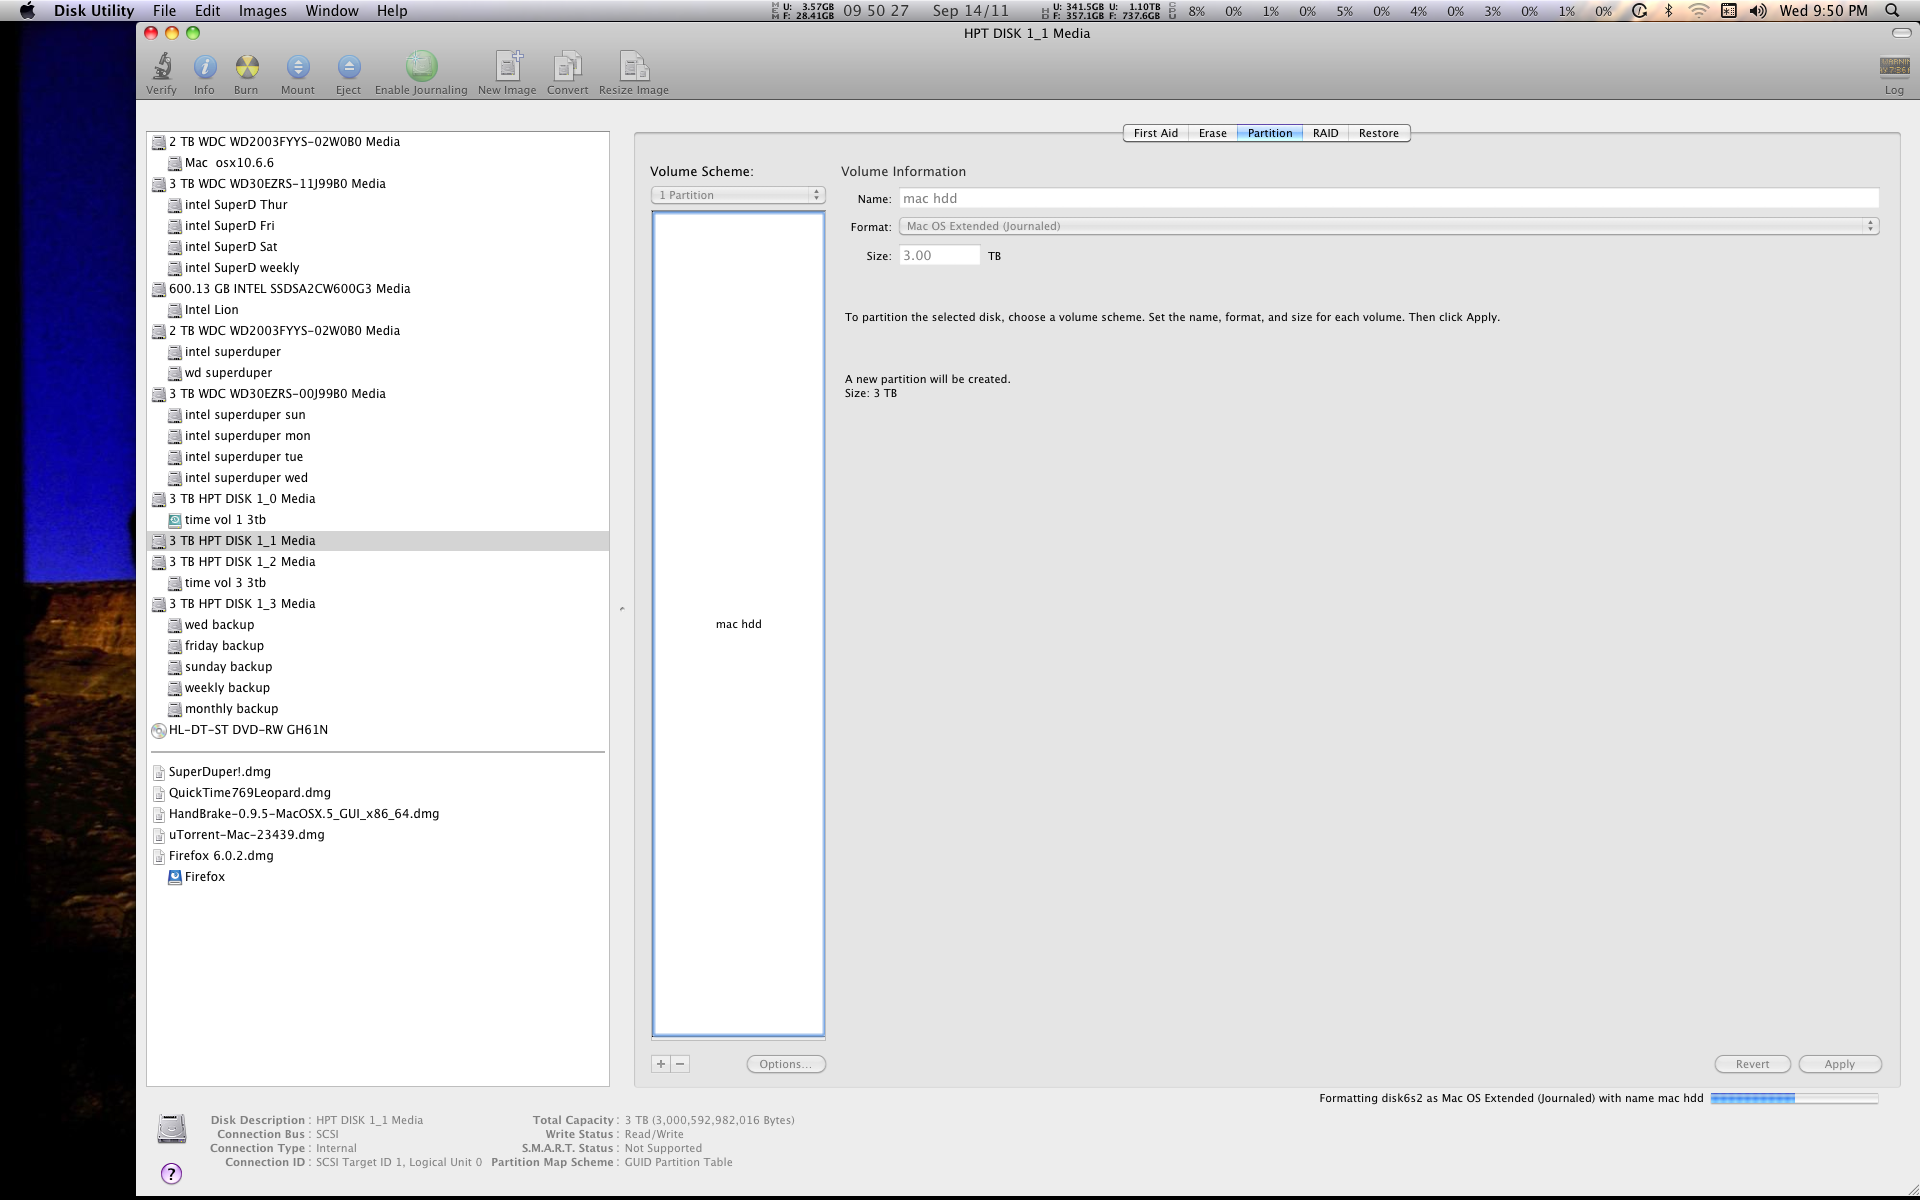
Task: Click the Apply button
Action: [x=1839, y=1064]
